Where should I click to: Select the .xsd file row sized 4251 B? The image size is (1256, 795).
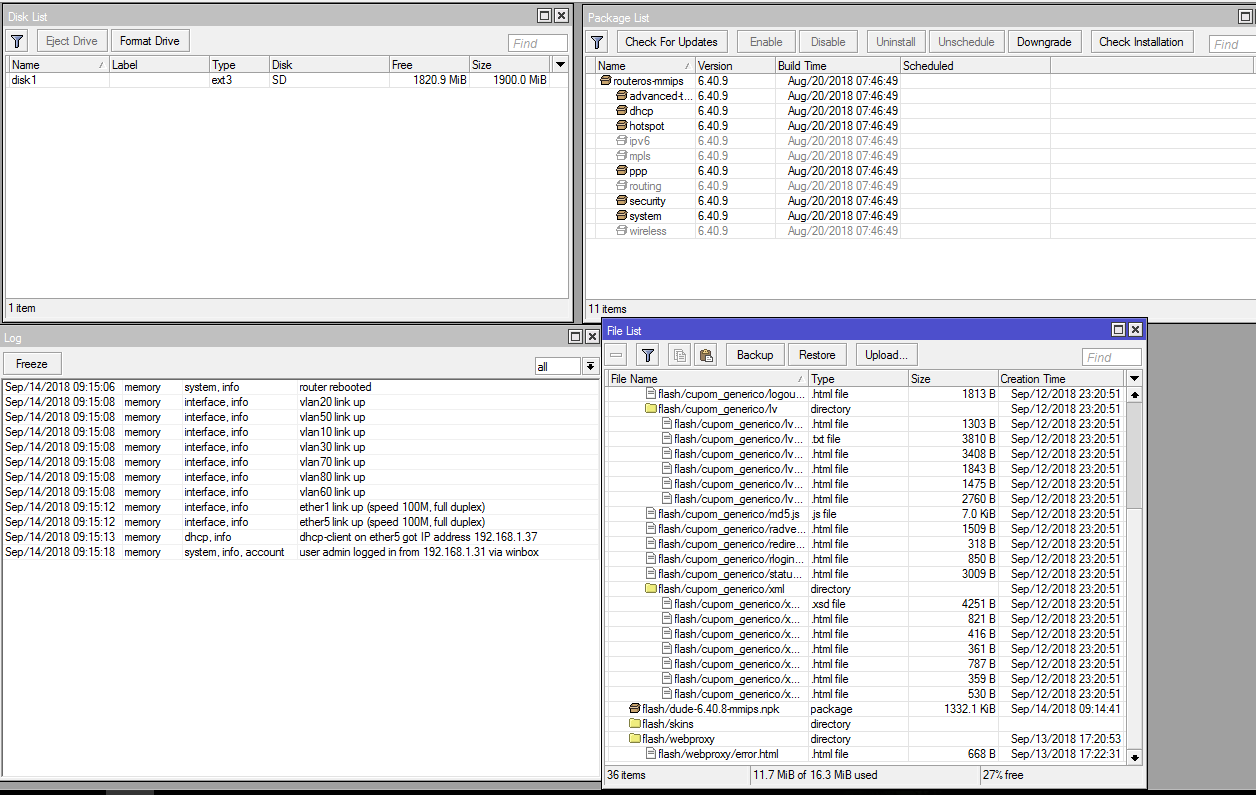867,604
